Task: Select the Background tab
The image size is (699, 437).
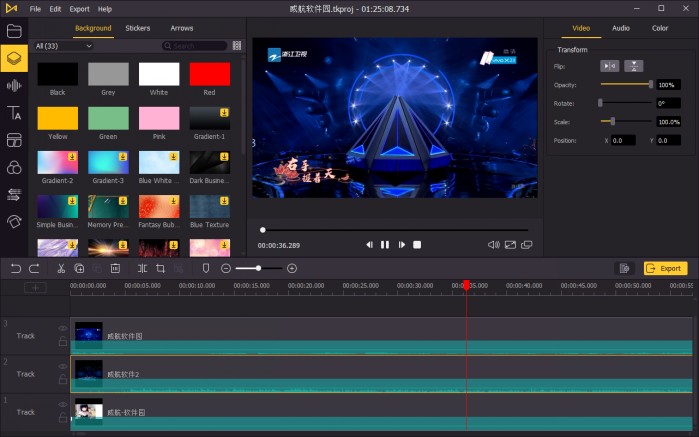Action: 93,28
